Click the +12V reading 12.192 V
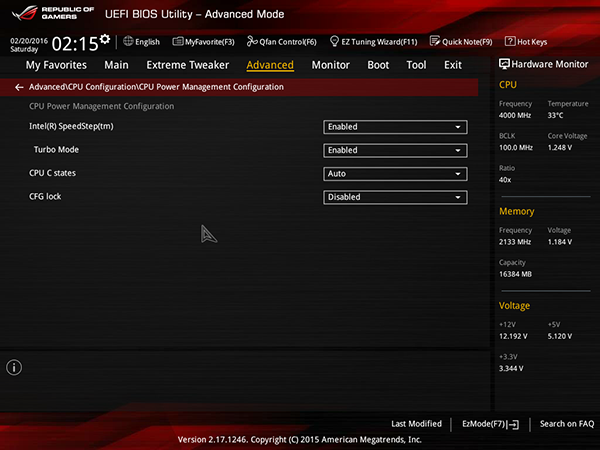The width and height of the screenshot is (600, 450). 513,336
